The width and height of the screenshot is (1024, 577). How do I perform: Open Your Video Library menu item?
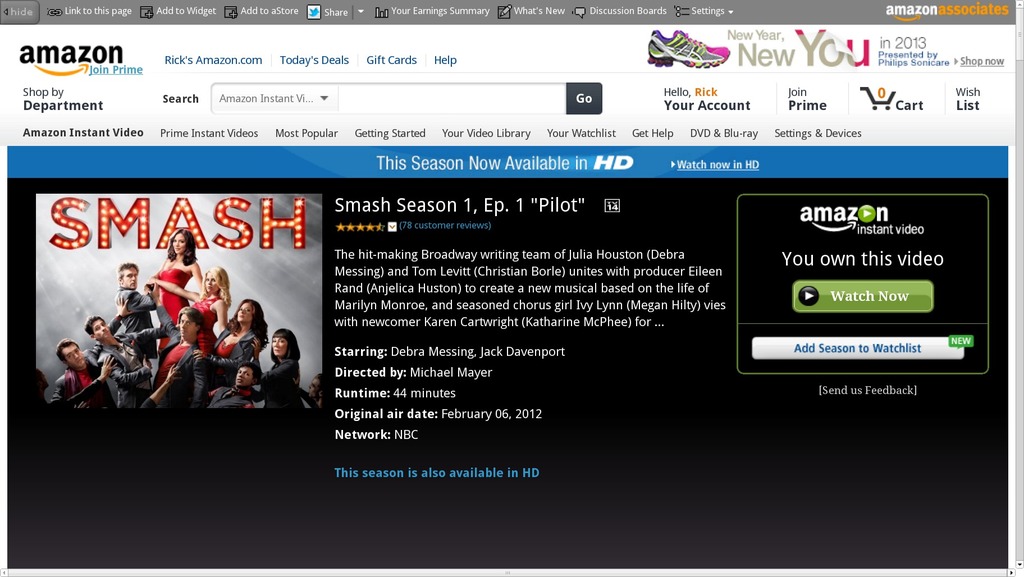pyautogui.click(x=486, y=133)
